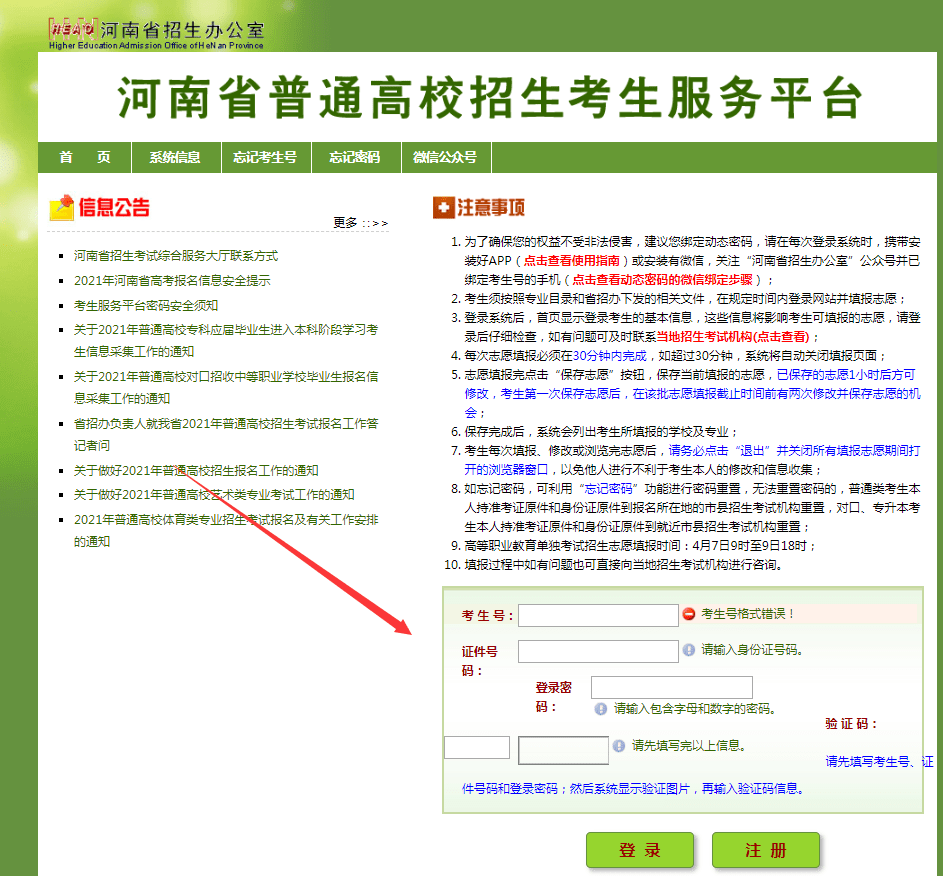
Task: Open 河南省招生考试综合服务大厅联系方式 announcement
Action: tap(176, 256)
